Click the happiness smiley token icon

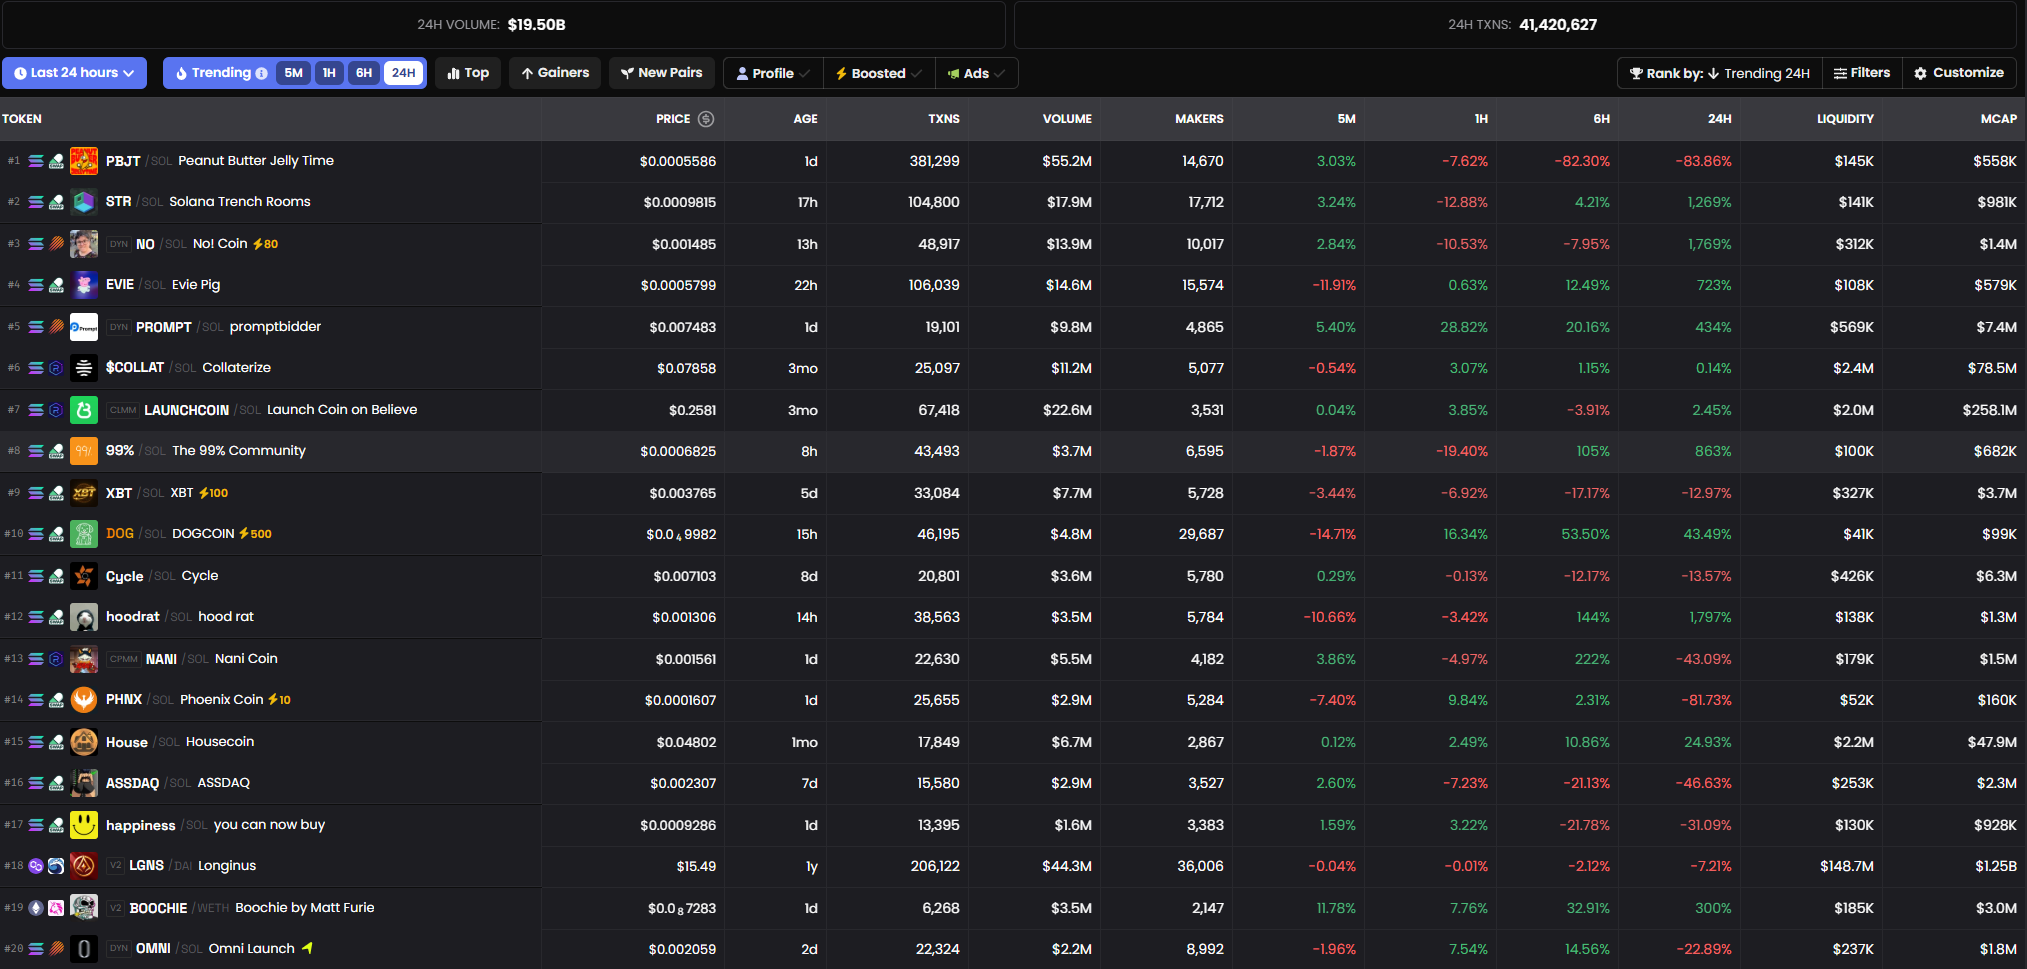point(84,825)
